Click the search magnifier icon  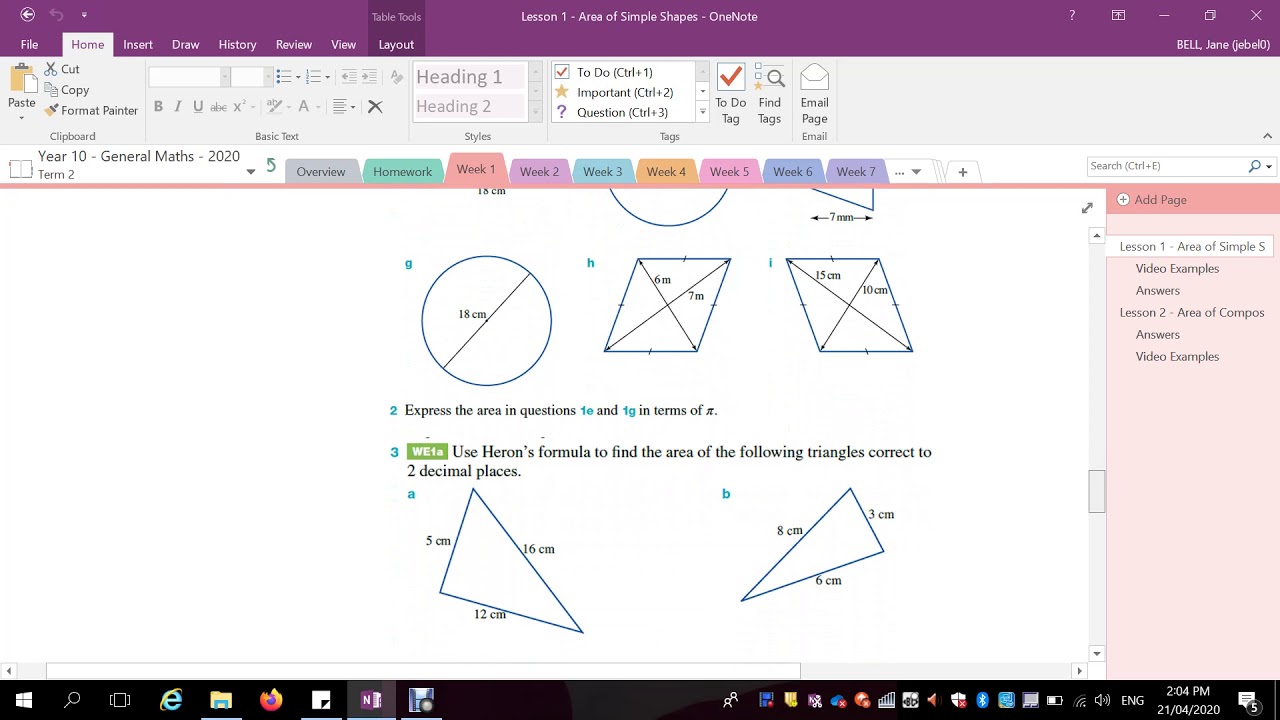point(1255,166)
